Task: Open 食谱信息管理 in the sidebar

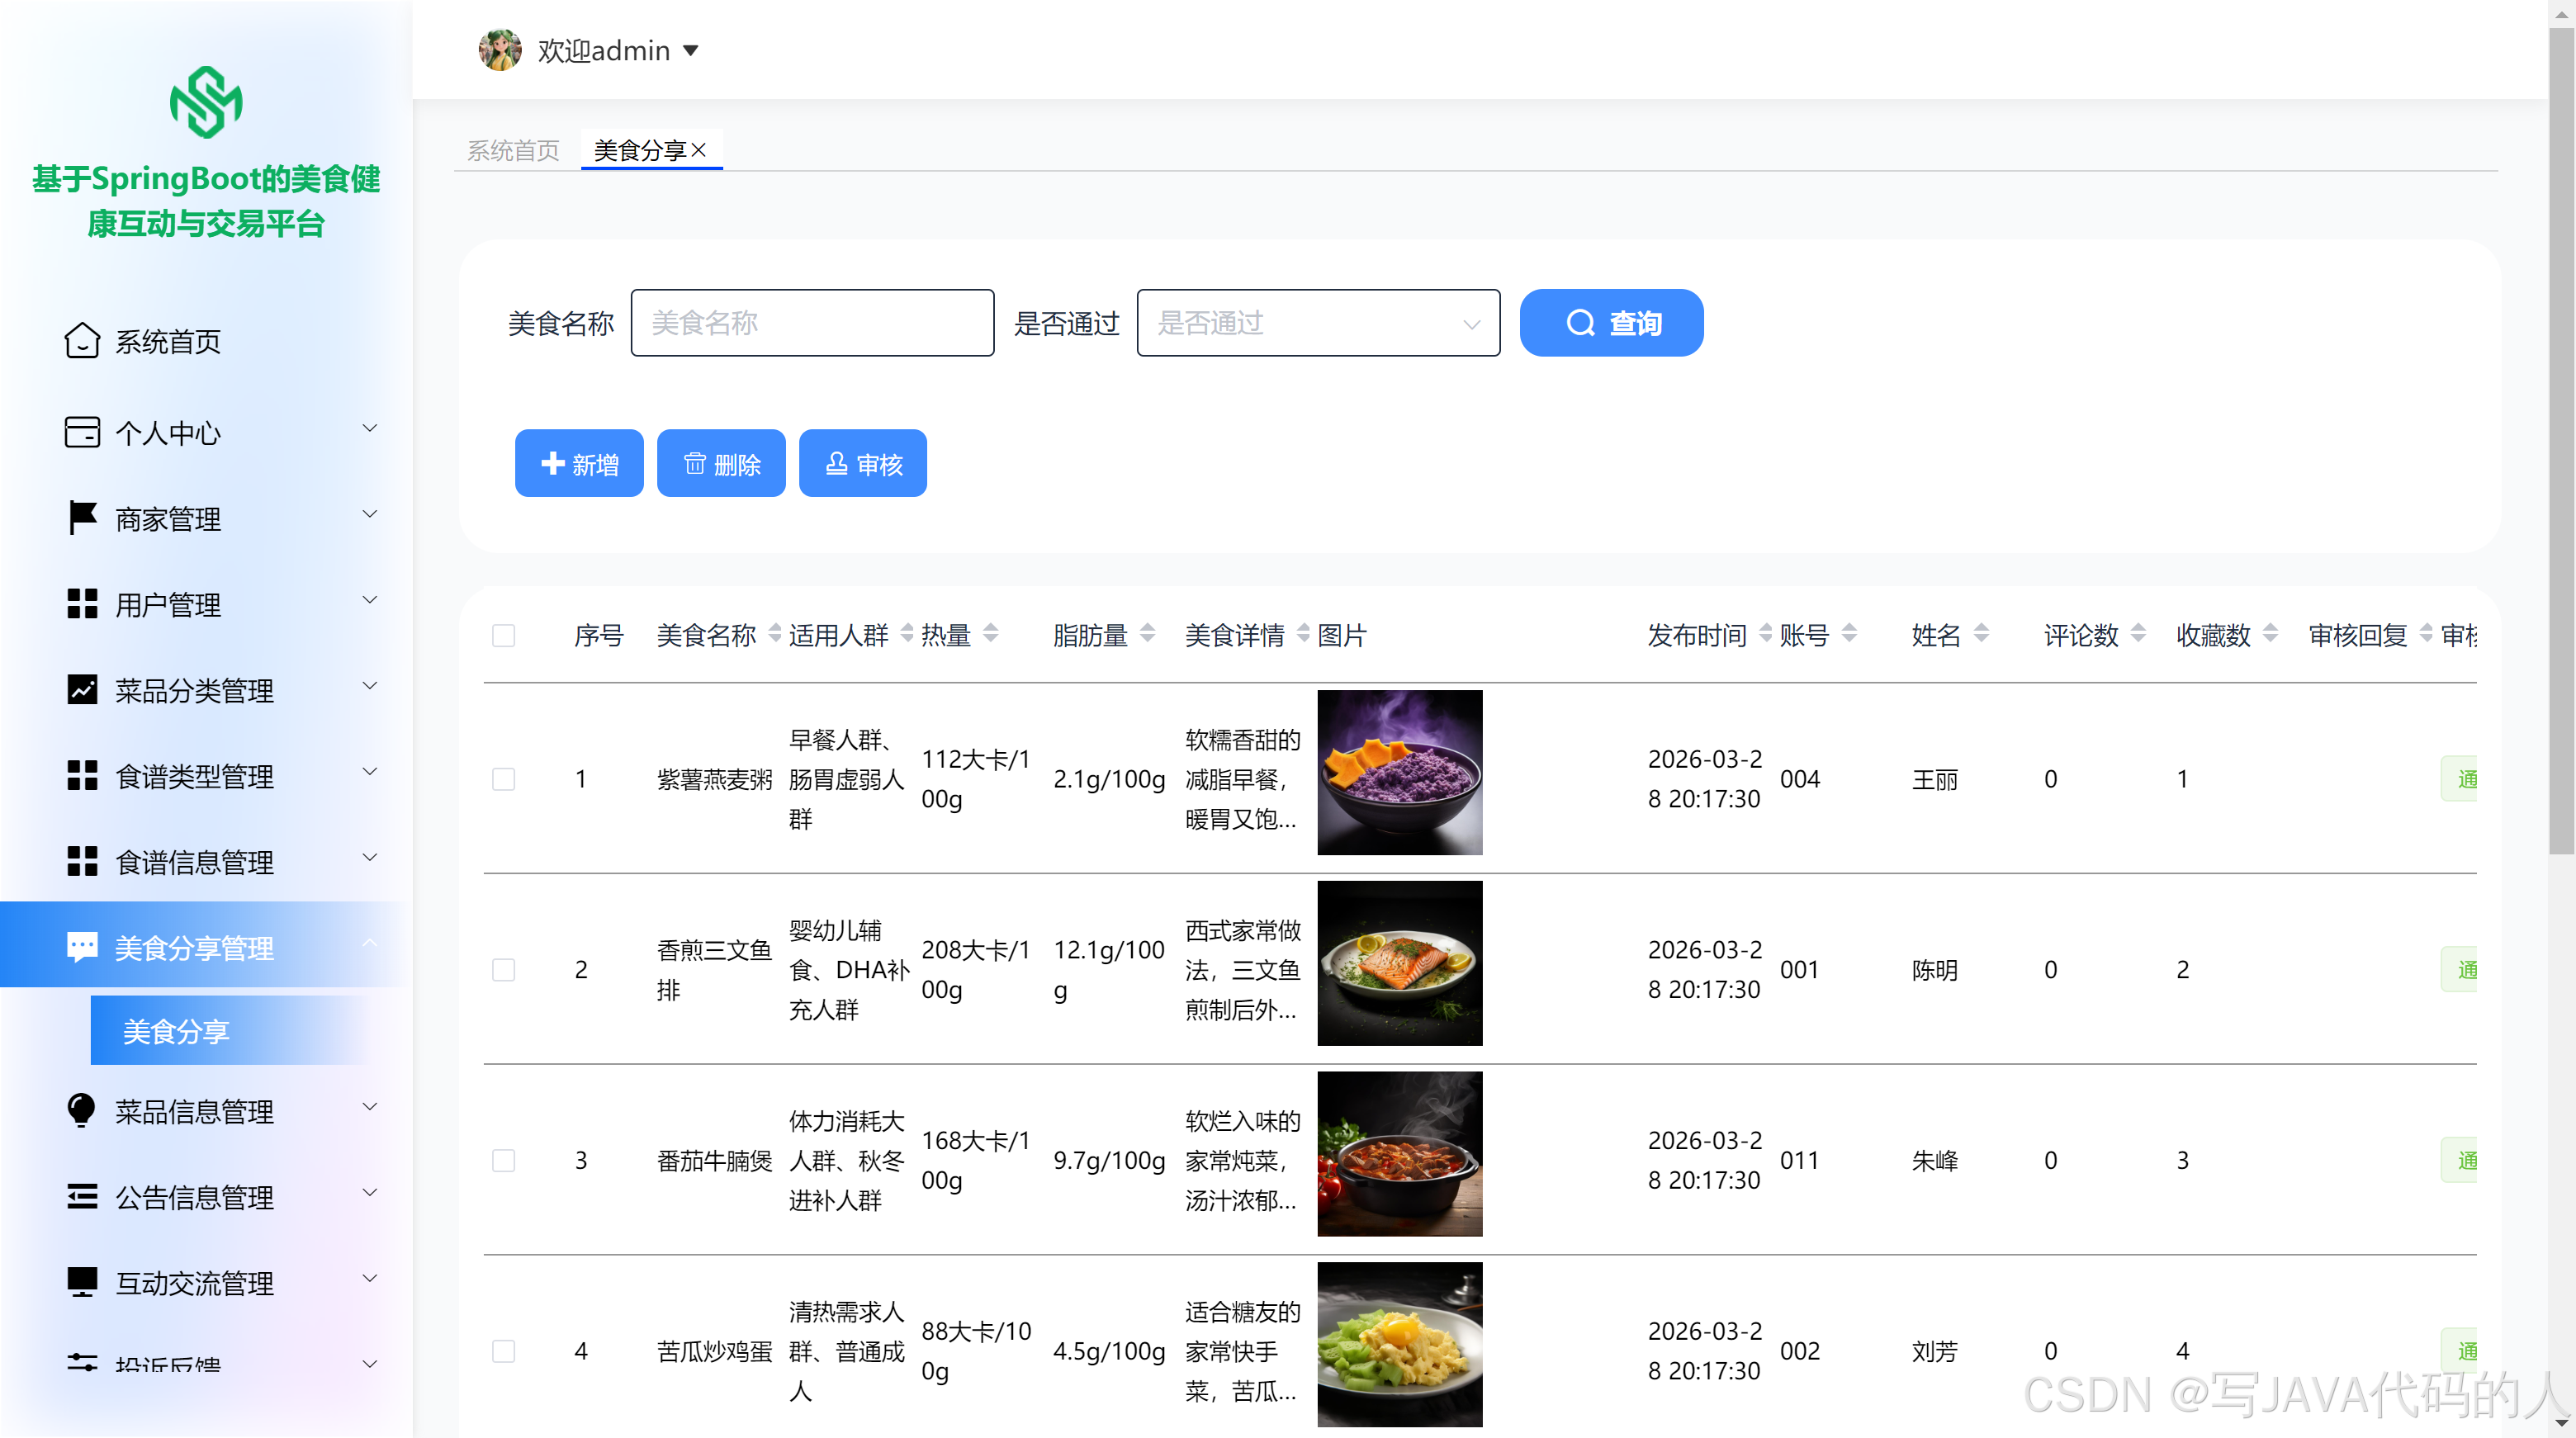Action: 205,862
